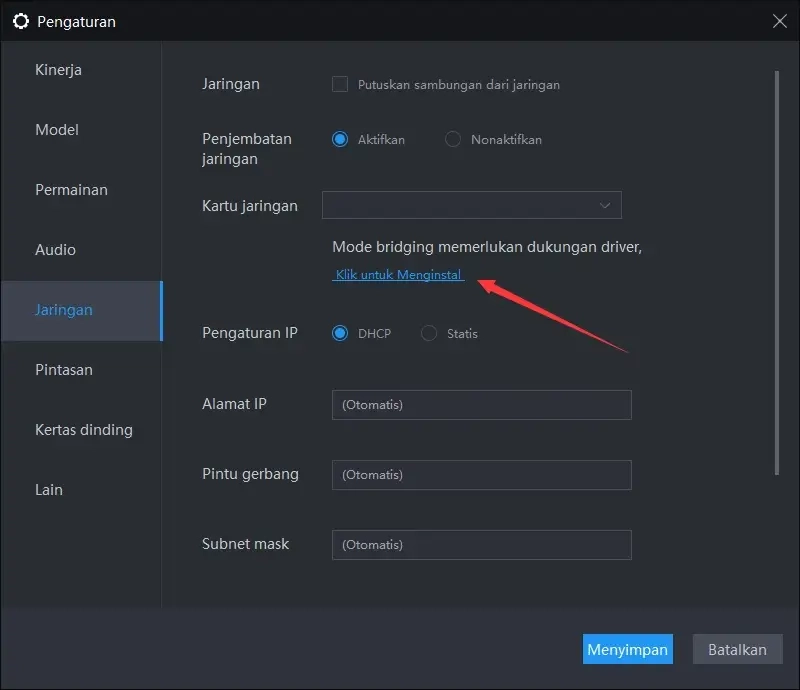Switch to the Pintasan tab
Image resolution: width=800 pixels, height=690 pixels.
[64, 369]
